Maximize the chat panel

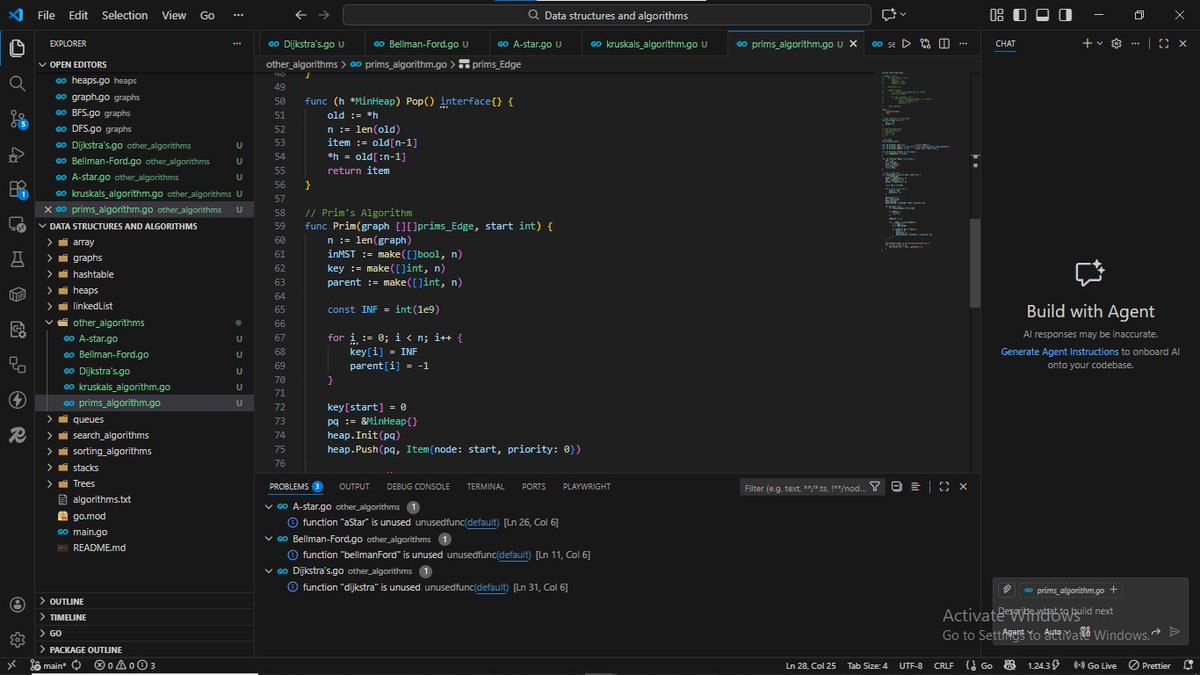click(x=1164, y=44)
